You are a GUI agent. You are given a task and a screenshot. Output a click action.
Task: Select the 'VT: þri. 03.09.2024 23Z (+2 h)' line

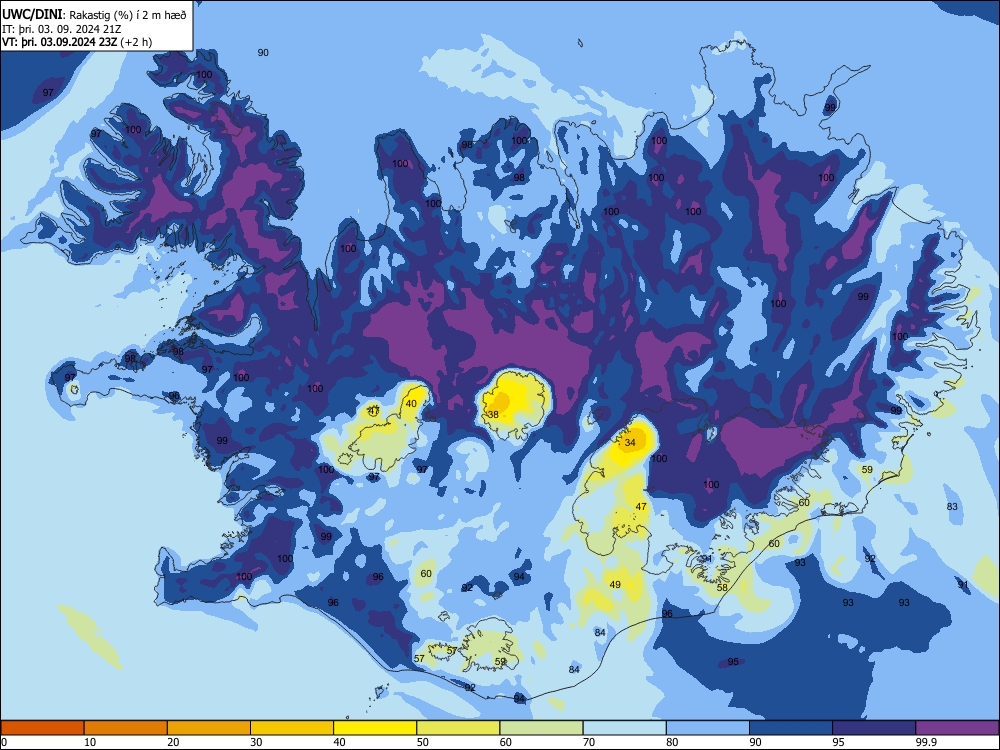click(77, 42)
